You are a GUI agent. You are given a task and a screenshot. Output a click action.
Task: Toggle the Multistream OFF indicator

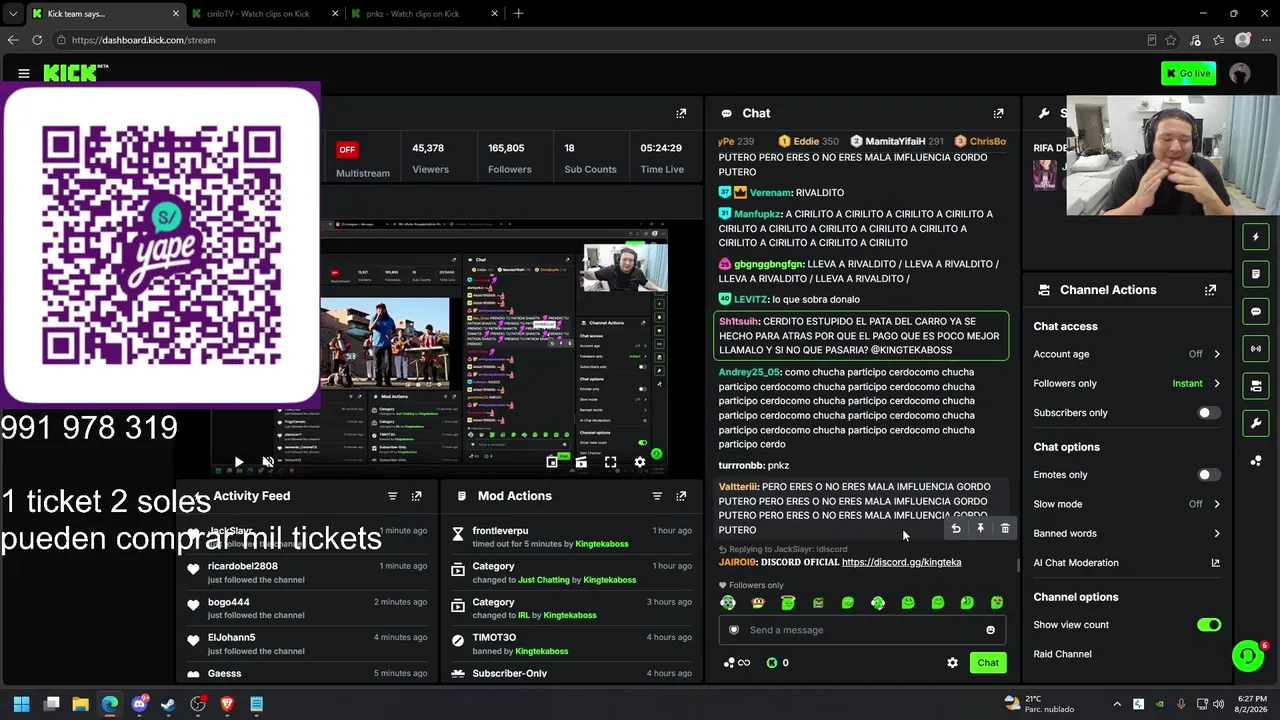pyautogui.click(x=347, y=150)
